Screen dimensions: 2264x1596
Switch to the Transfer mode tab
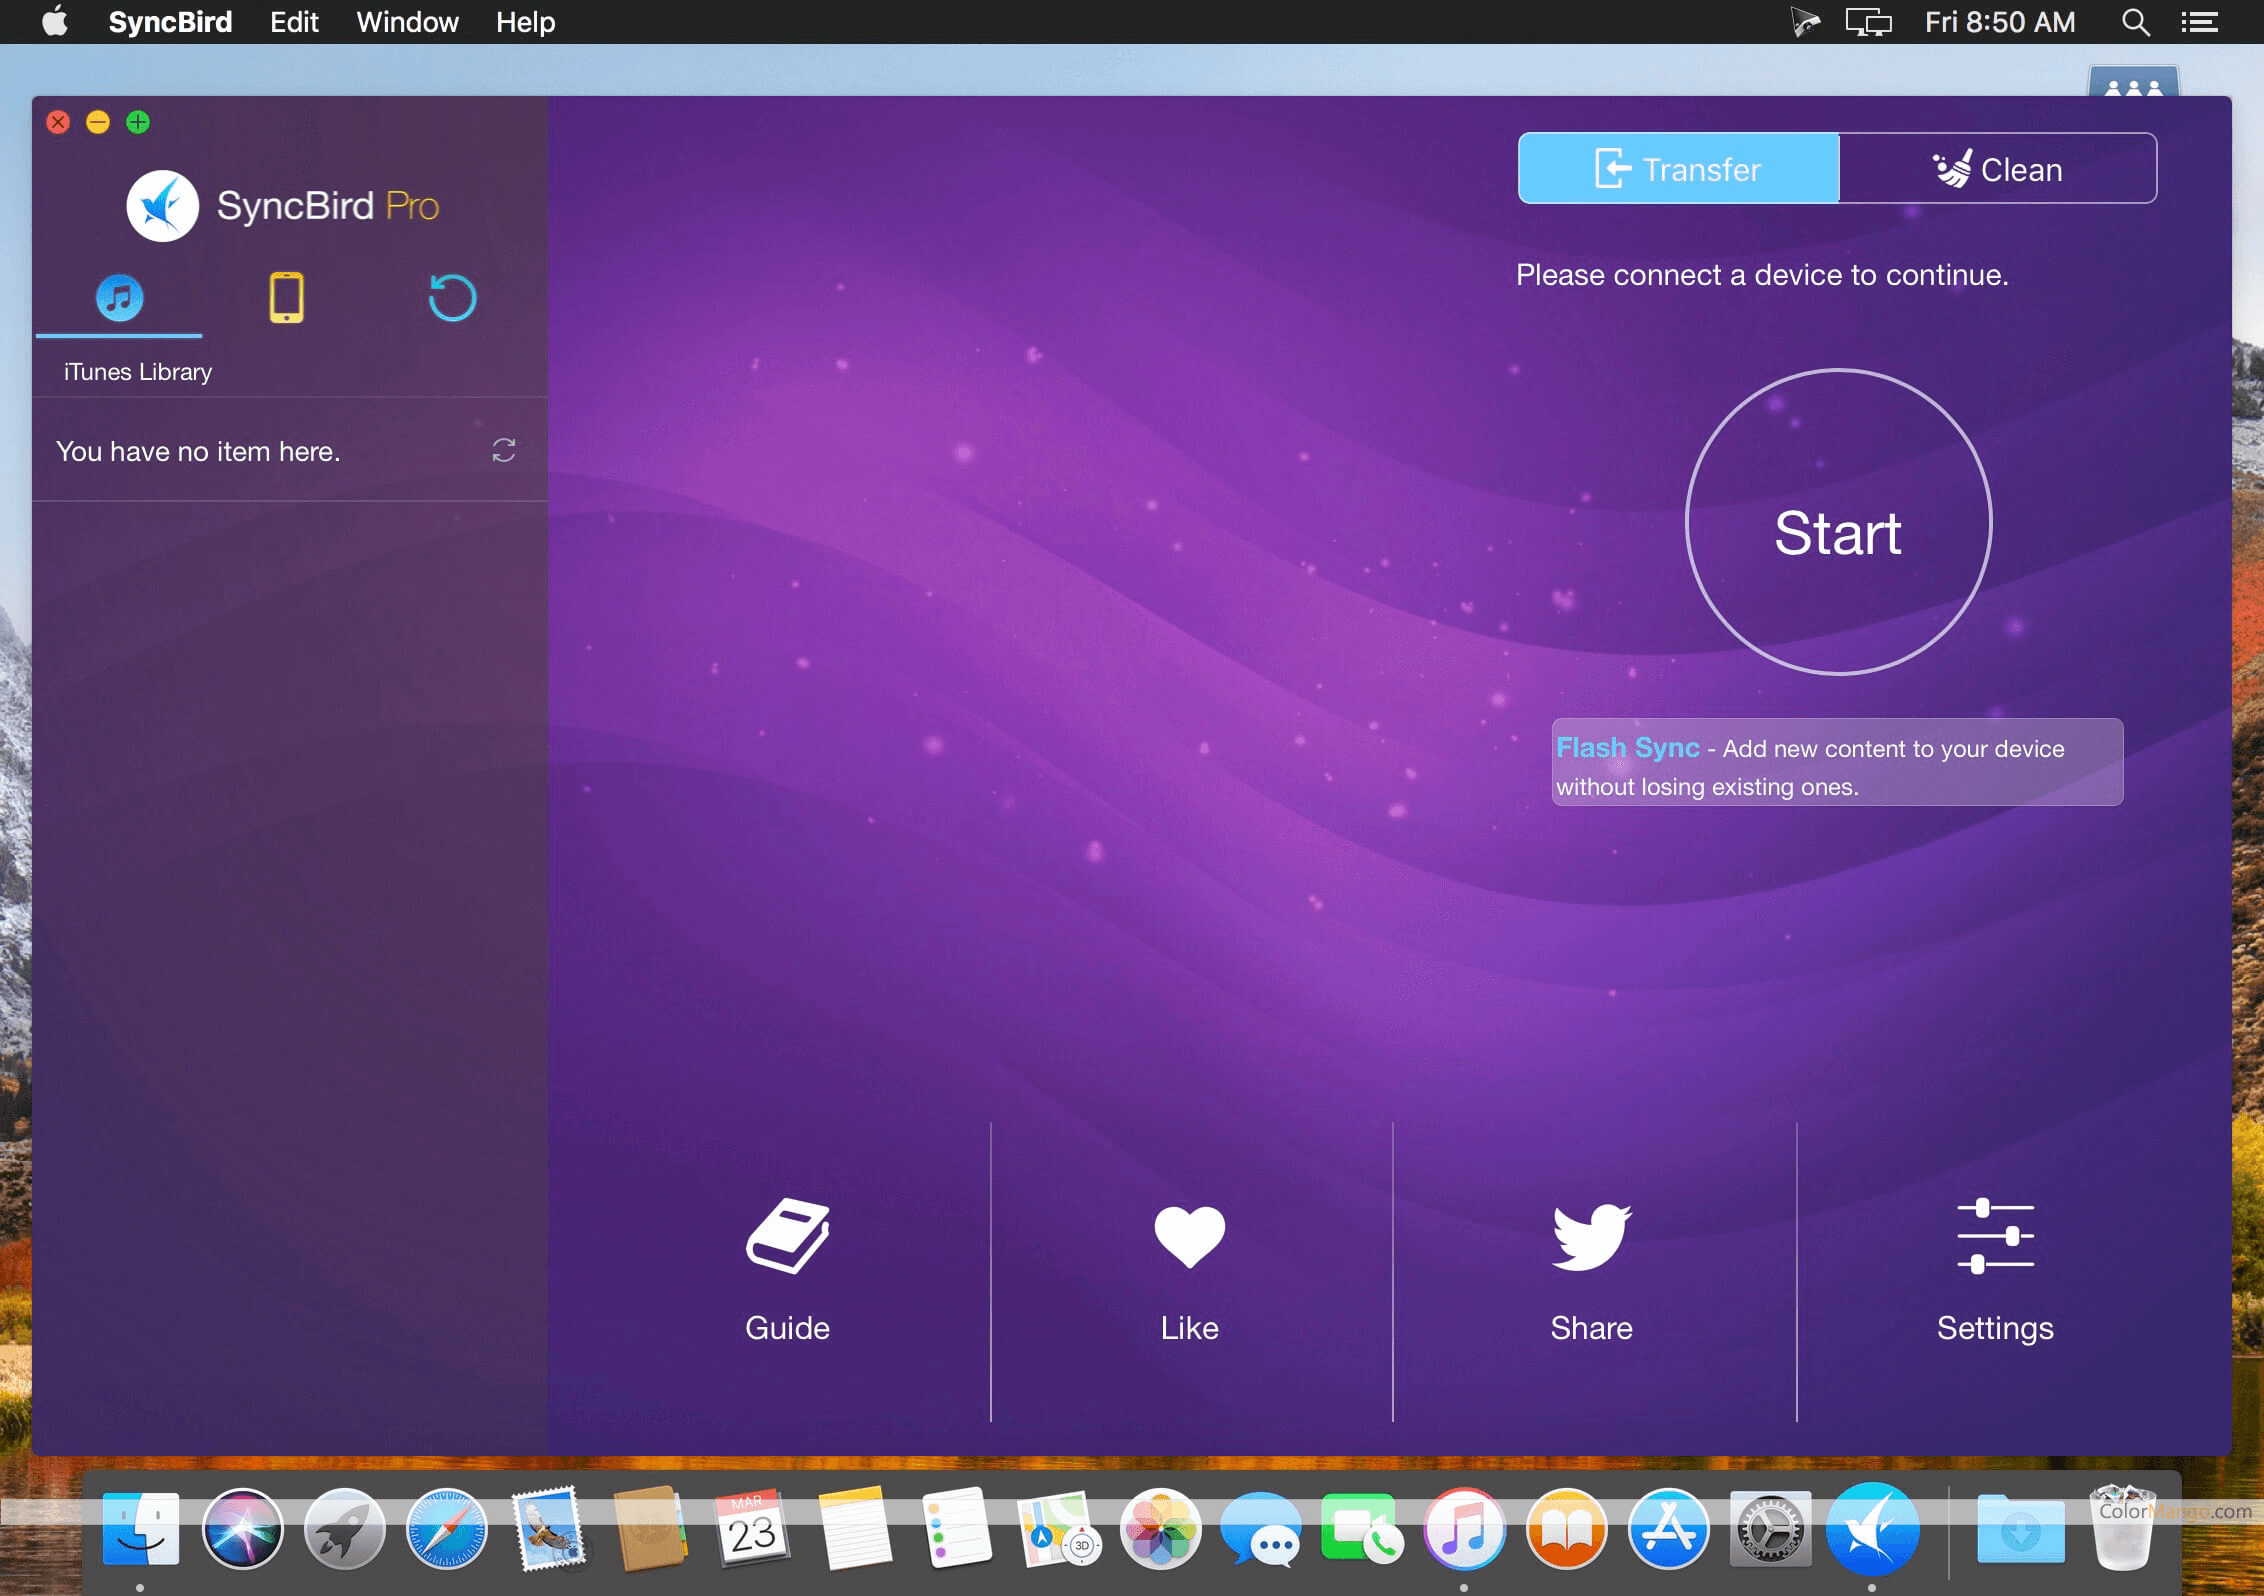pyautogui.click(x=1678, y=169)
